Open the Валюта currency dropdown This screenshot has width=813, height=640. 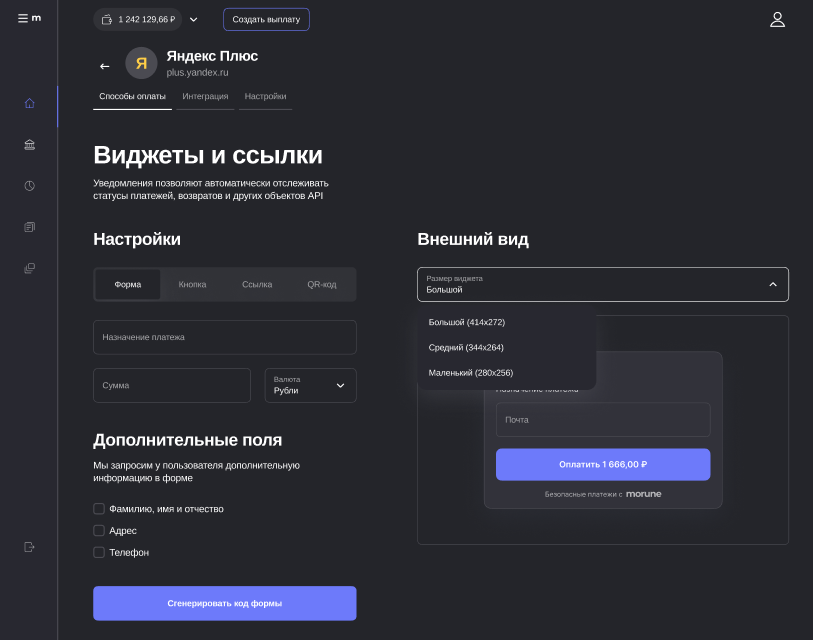[x=310, y=385]
